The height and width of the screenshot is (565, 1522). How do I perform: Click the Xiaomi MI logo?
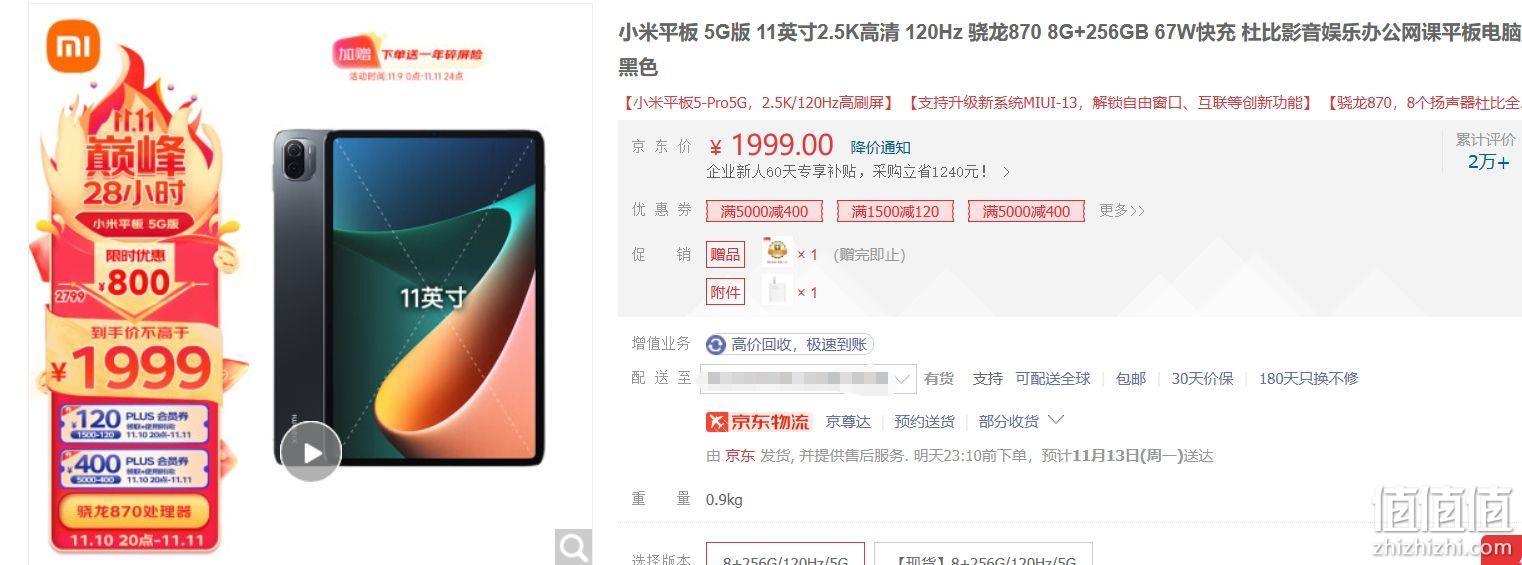(x=73, y=47)
